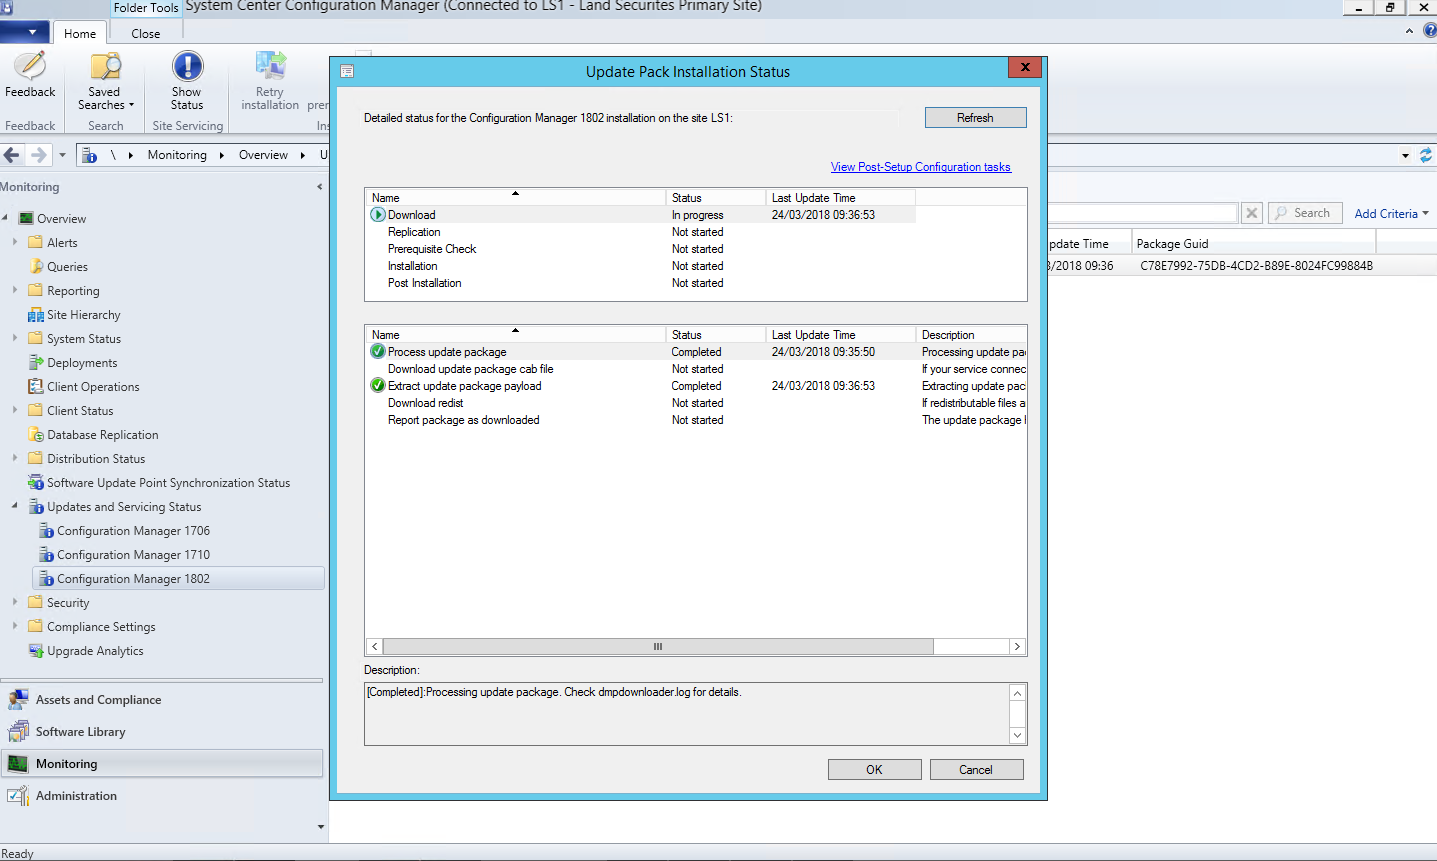
Task: Click the Software Update Point Synchronization Status icon
Action: coord(36,482)
